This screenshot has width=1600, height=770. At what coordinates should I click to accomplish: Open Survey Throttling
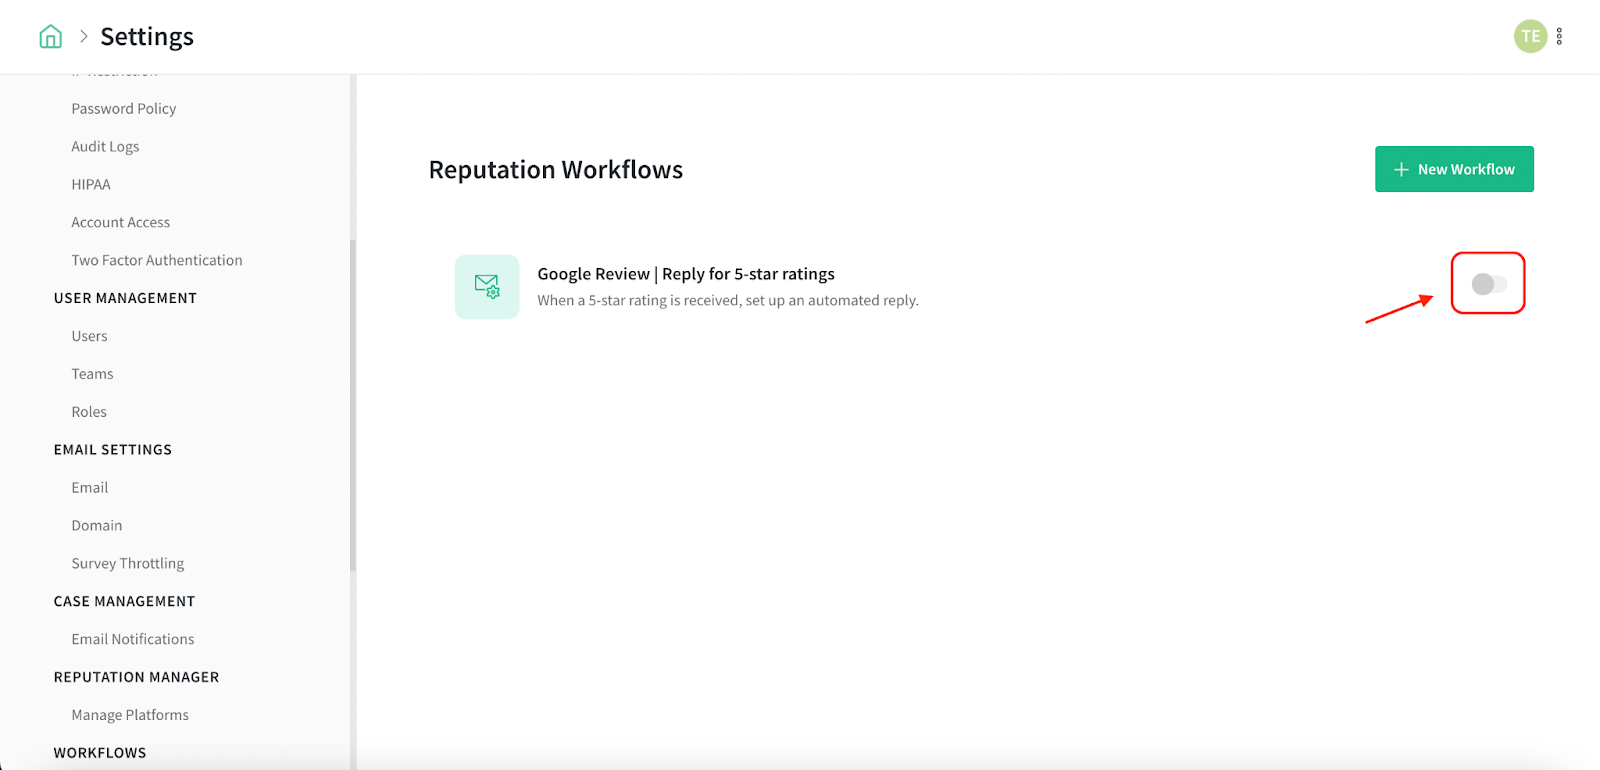pyautogui.click(x=128, y=564)
